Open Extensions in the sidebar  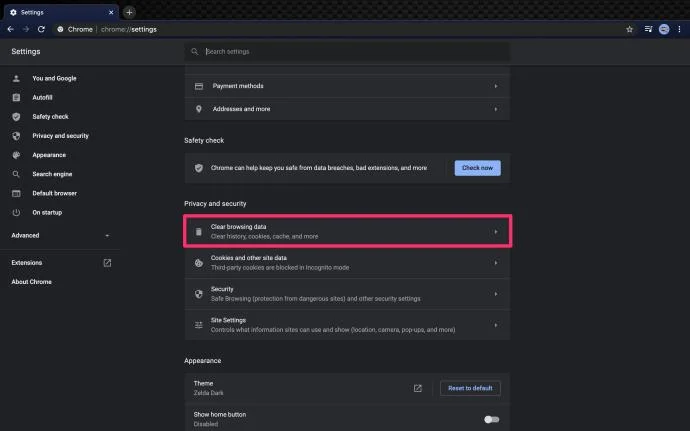click(x=27, y=263)
